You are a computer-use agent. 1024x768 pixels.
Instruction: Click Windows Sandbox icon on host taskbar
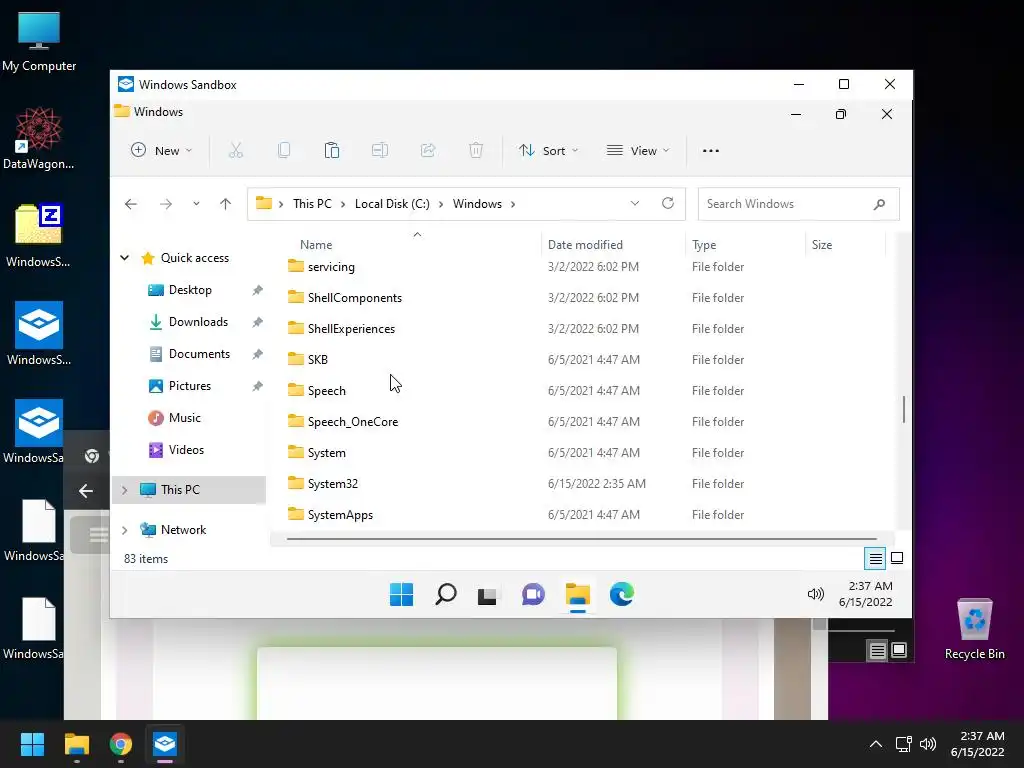165,744
